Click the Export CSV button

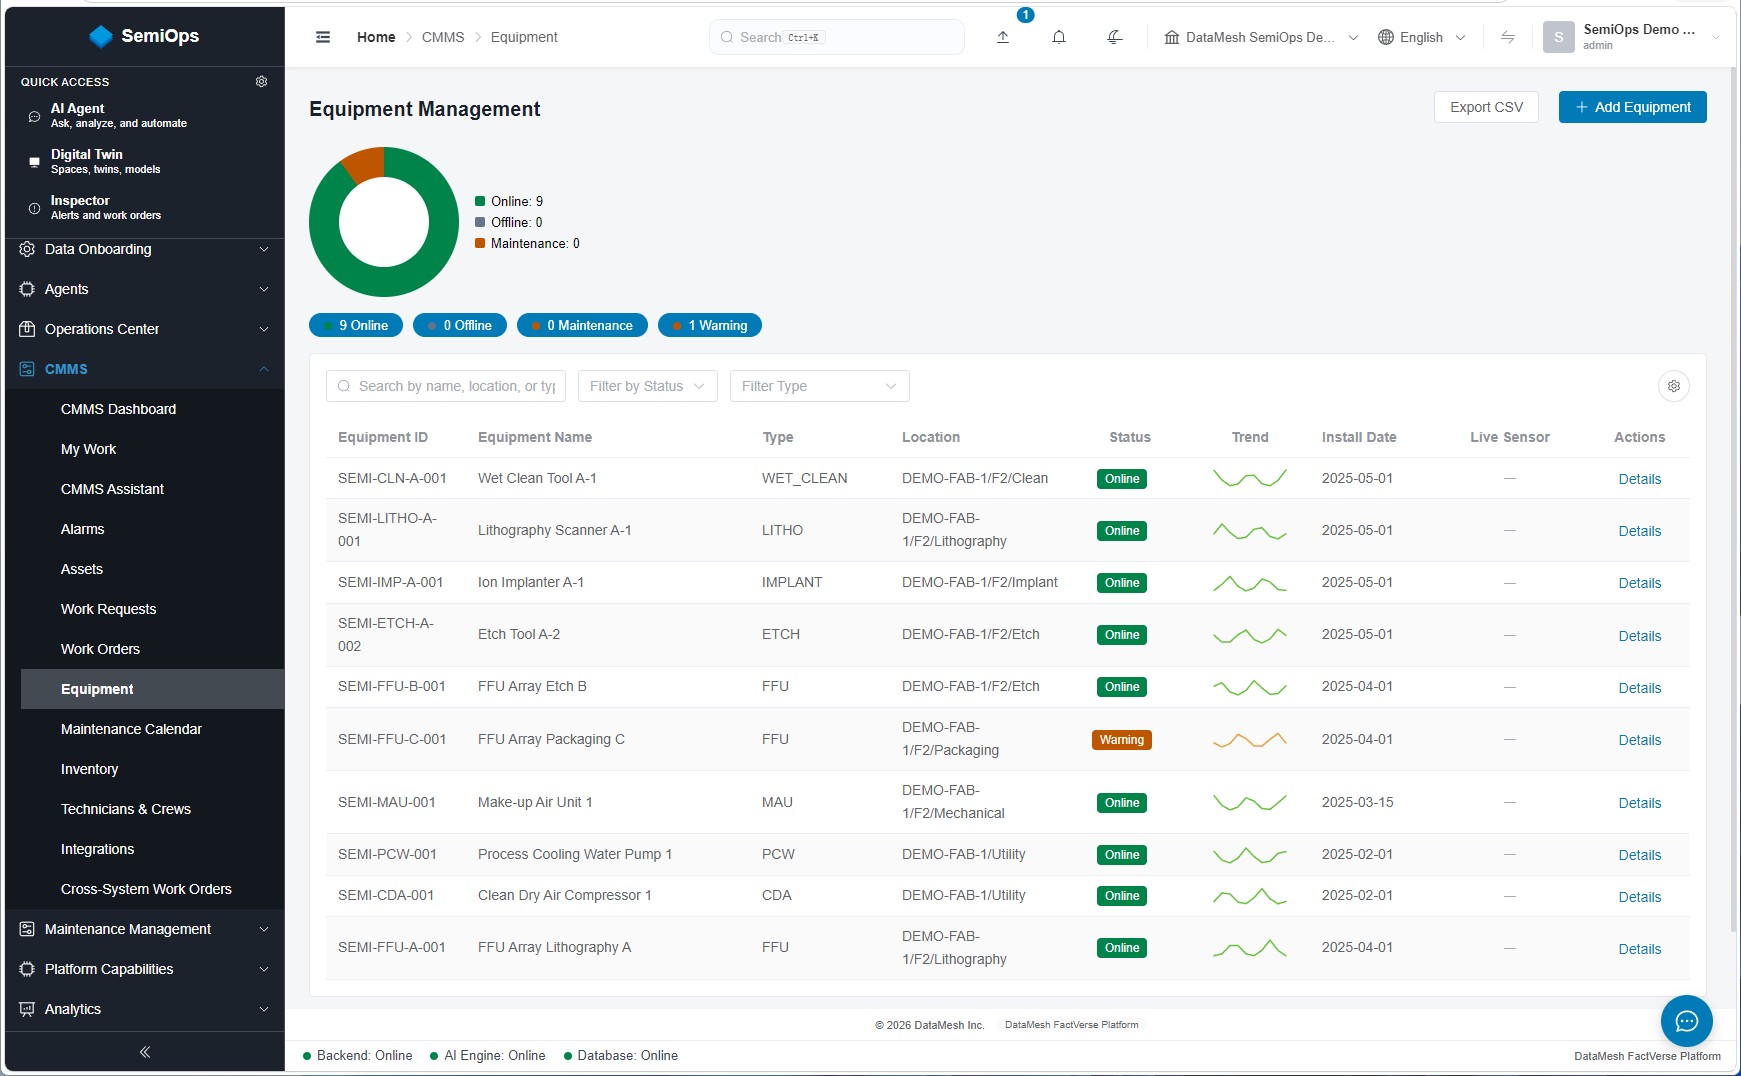tap(1486, 107)
